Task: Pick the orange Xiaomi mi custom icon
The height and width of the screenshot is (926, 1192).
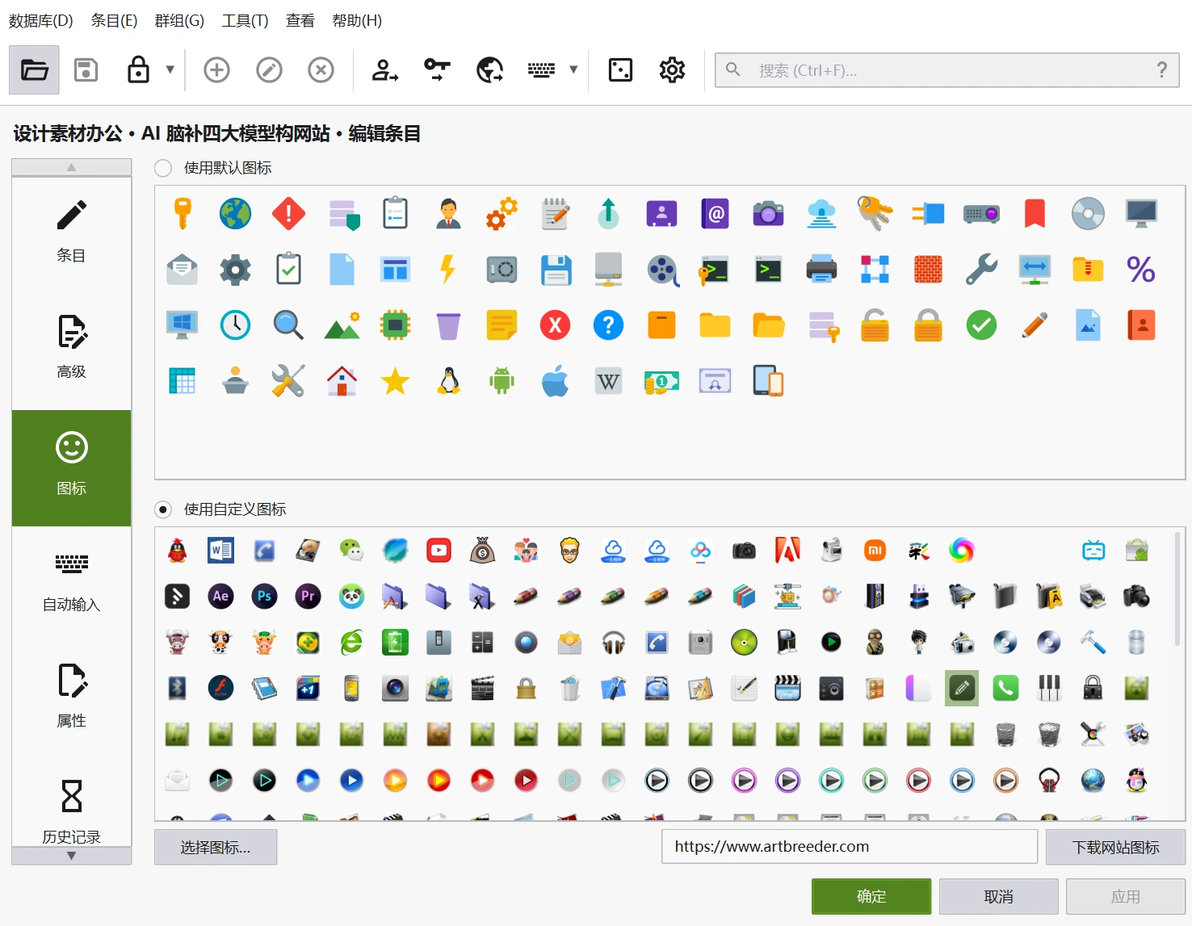Action: (875, 550)
